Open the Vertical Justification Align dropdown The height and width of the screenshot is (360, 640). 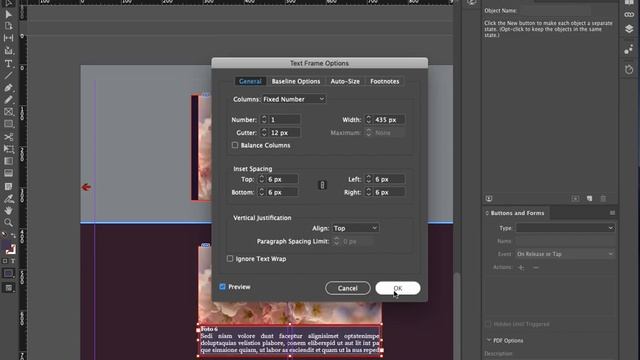(356, 228)
